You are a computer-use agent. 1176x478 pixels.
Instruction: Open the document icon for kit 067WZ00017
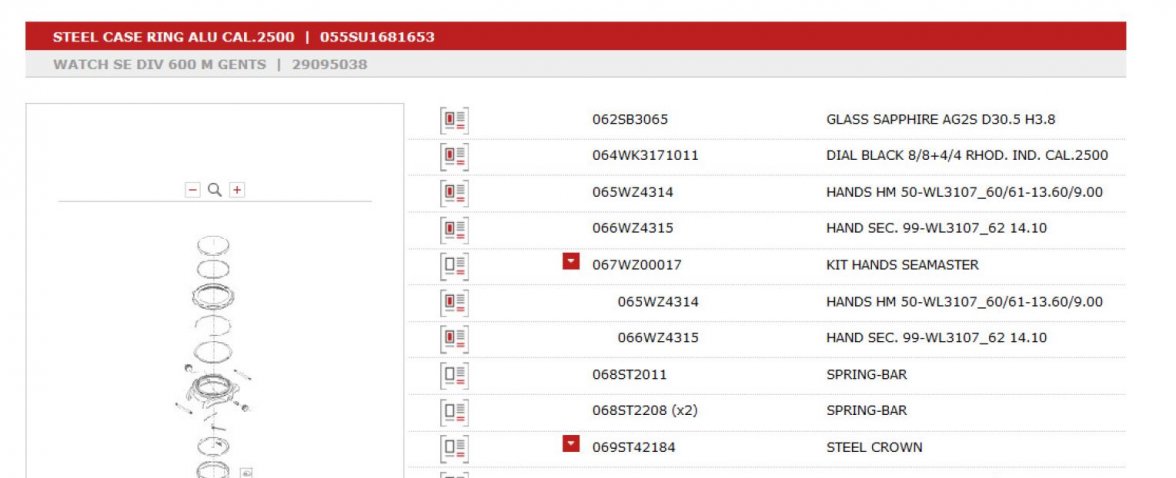pos(454,266)
